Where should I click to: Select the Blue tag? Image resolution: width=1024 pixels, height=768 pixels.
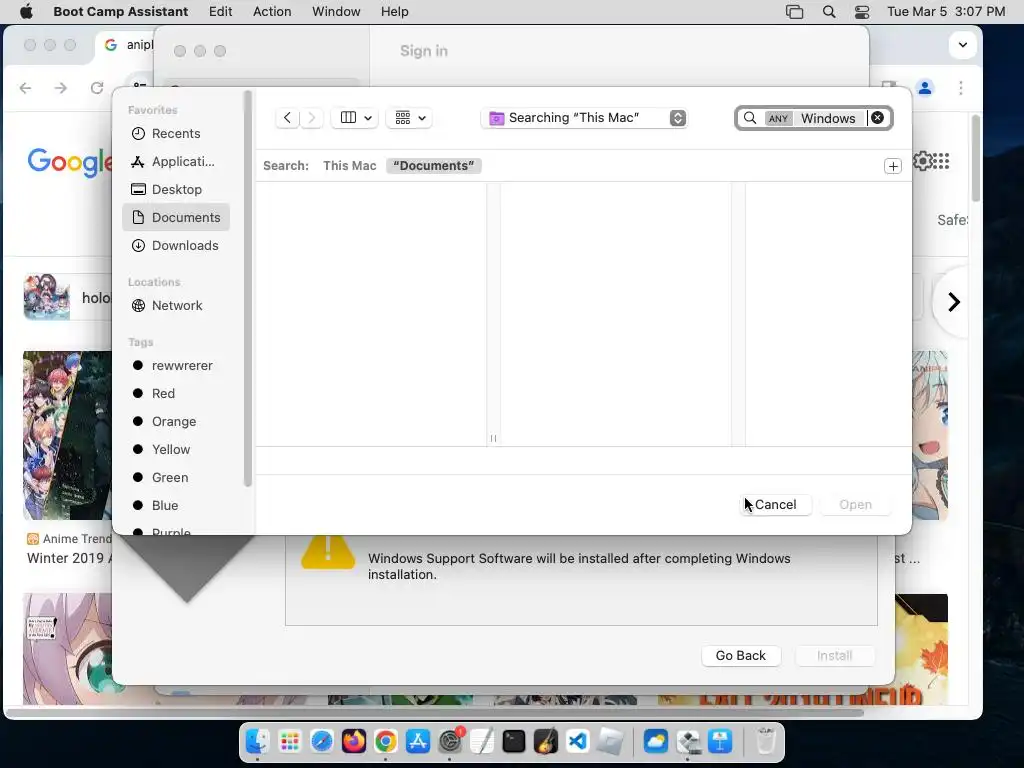click(x=176, y=506)
